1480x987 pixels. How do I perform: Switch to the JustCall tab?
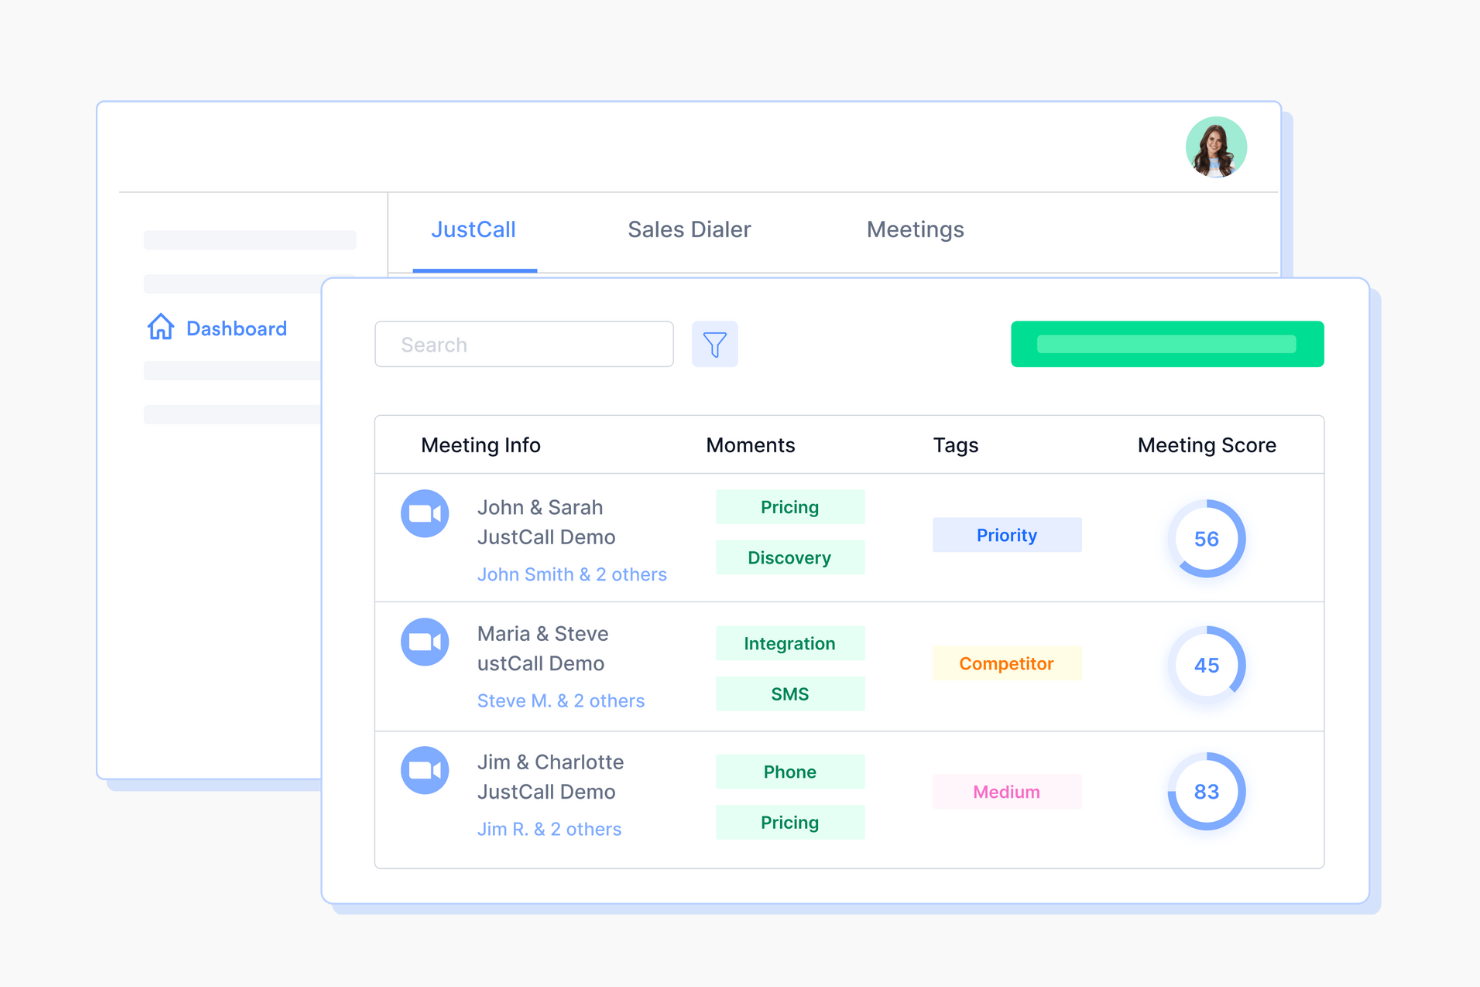474,230
